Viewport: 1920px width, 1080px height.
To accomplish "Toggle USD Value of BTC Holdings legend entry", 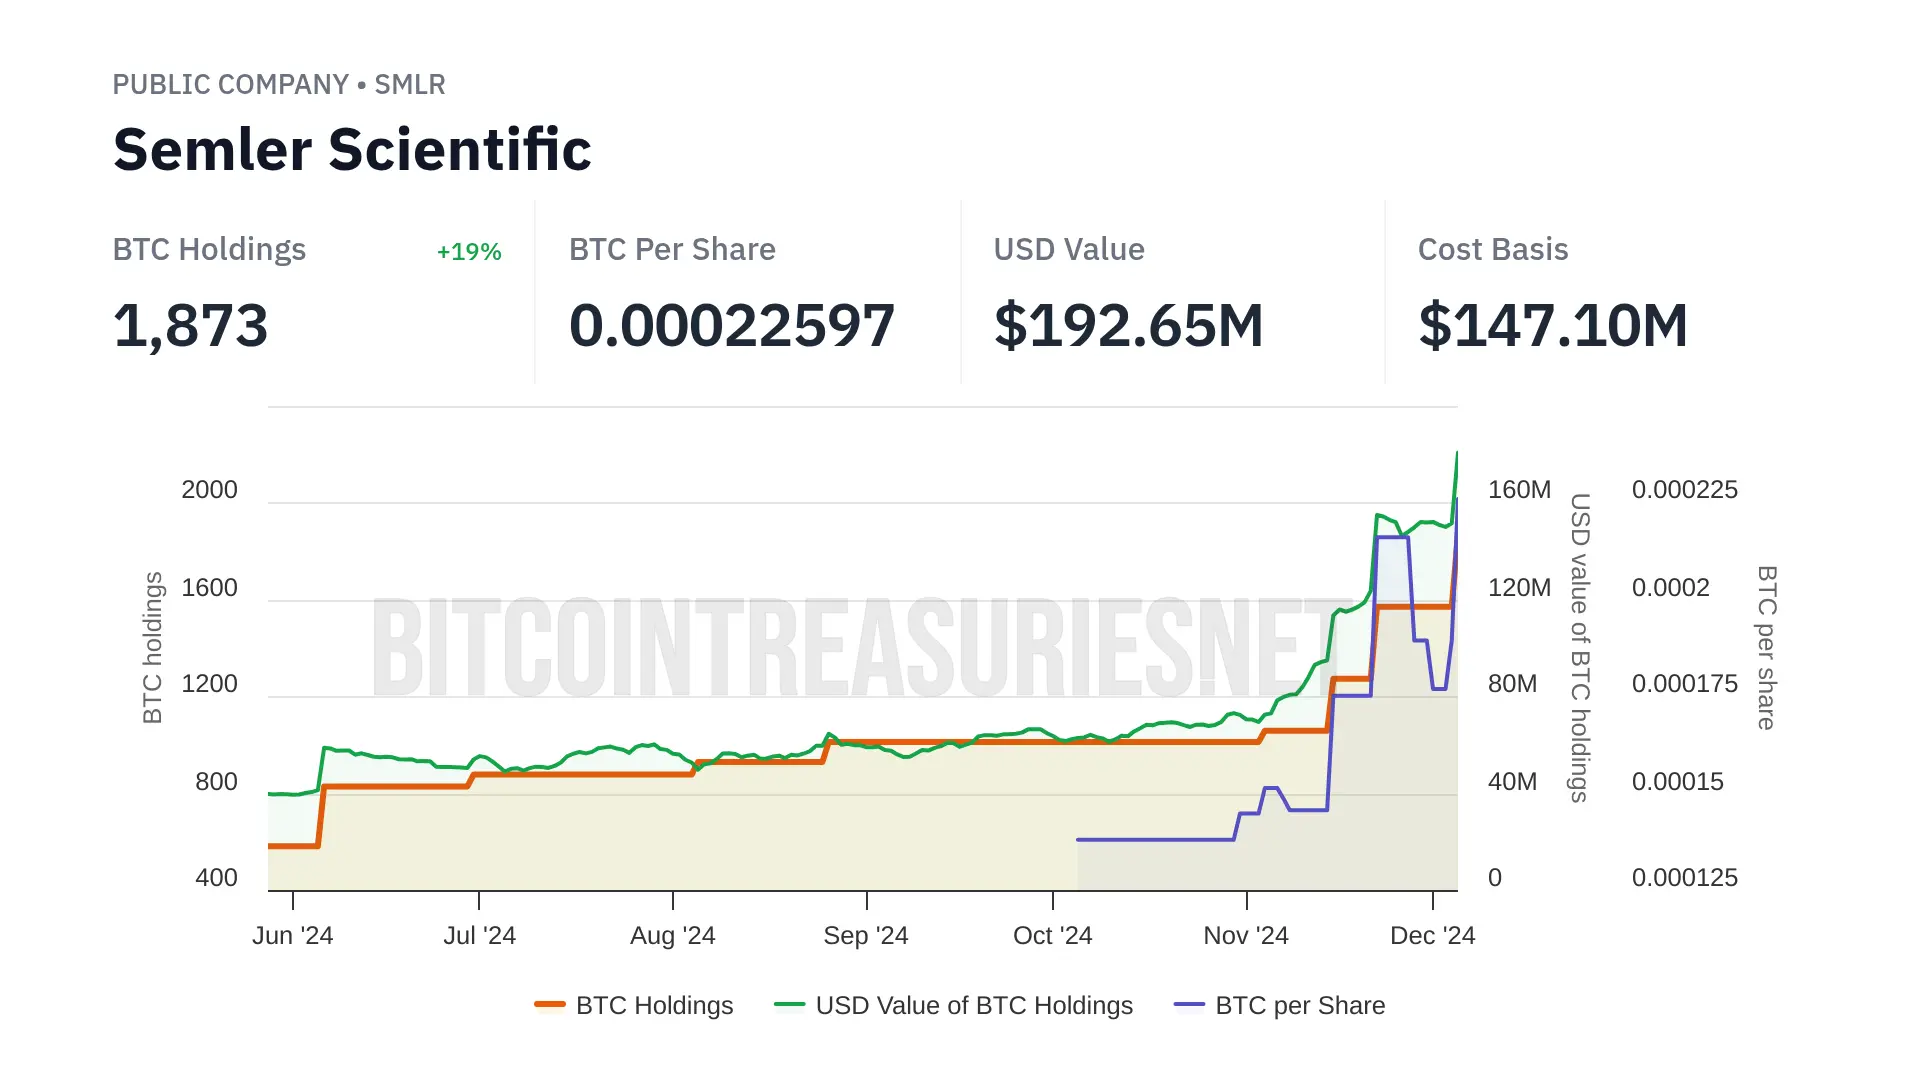I will pos(973,1005).
